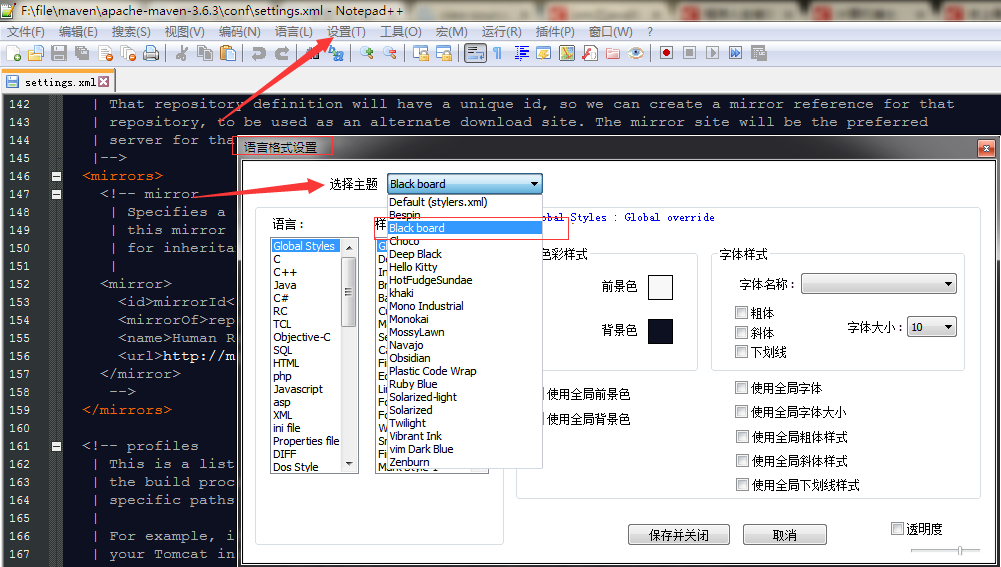Image resolution: width=1001 pixels, height=567 pixels.
Task: Run macro multiple times icon
Action: (x=735, y=53)
